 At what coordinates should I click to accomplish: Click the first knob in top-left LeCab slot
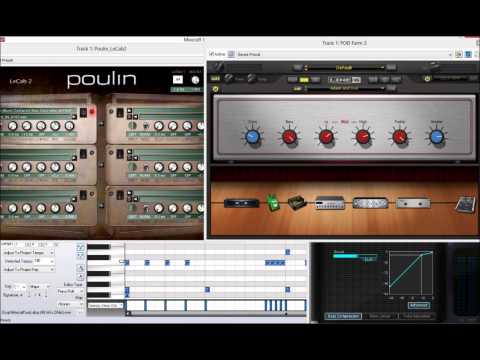[x=12, y=126]
